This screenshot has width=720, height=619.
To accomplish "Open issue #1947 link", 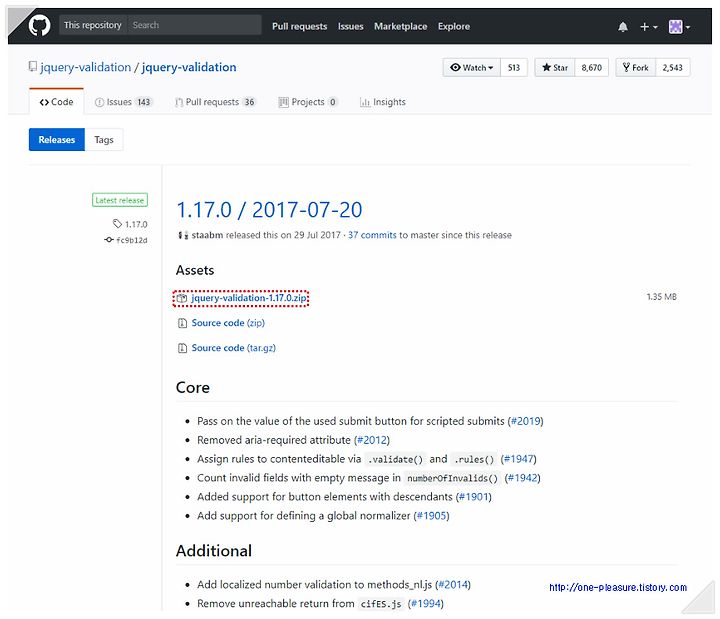I will (x=518, y=459).
